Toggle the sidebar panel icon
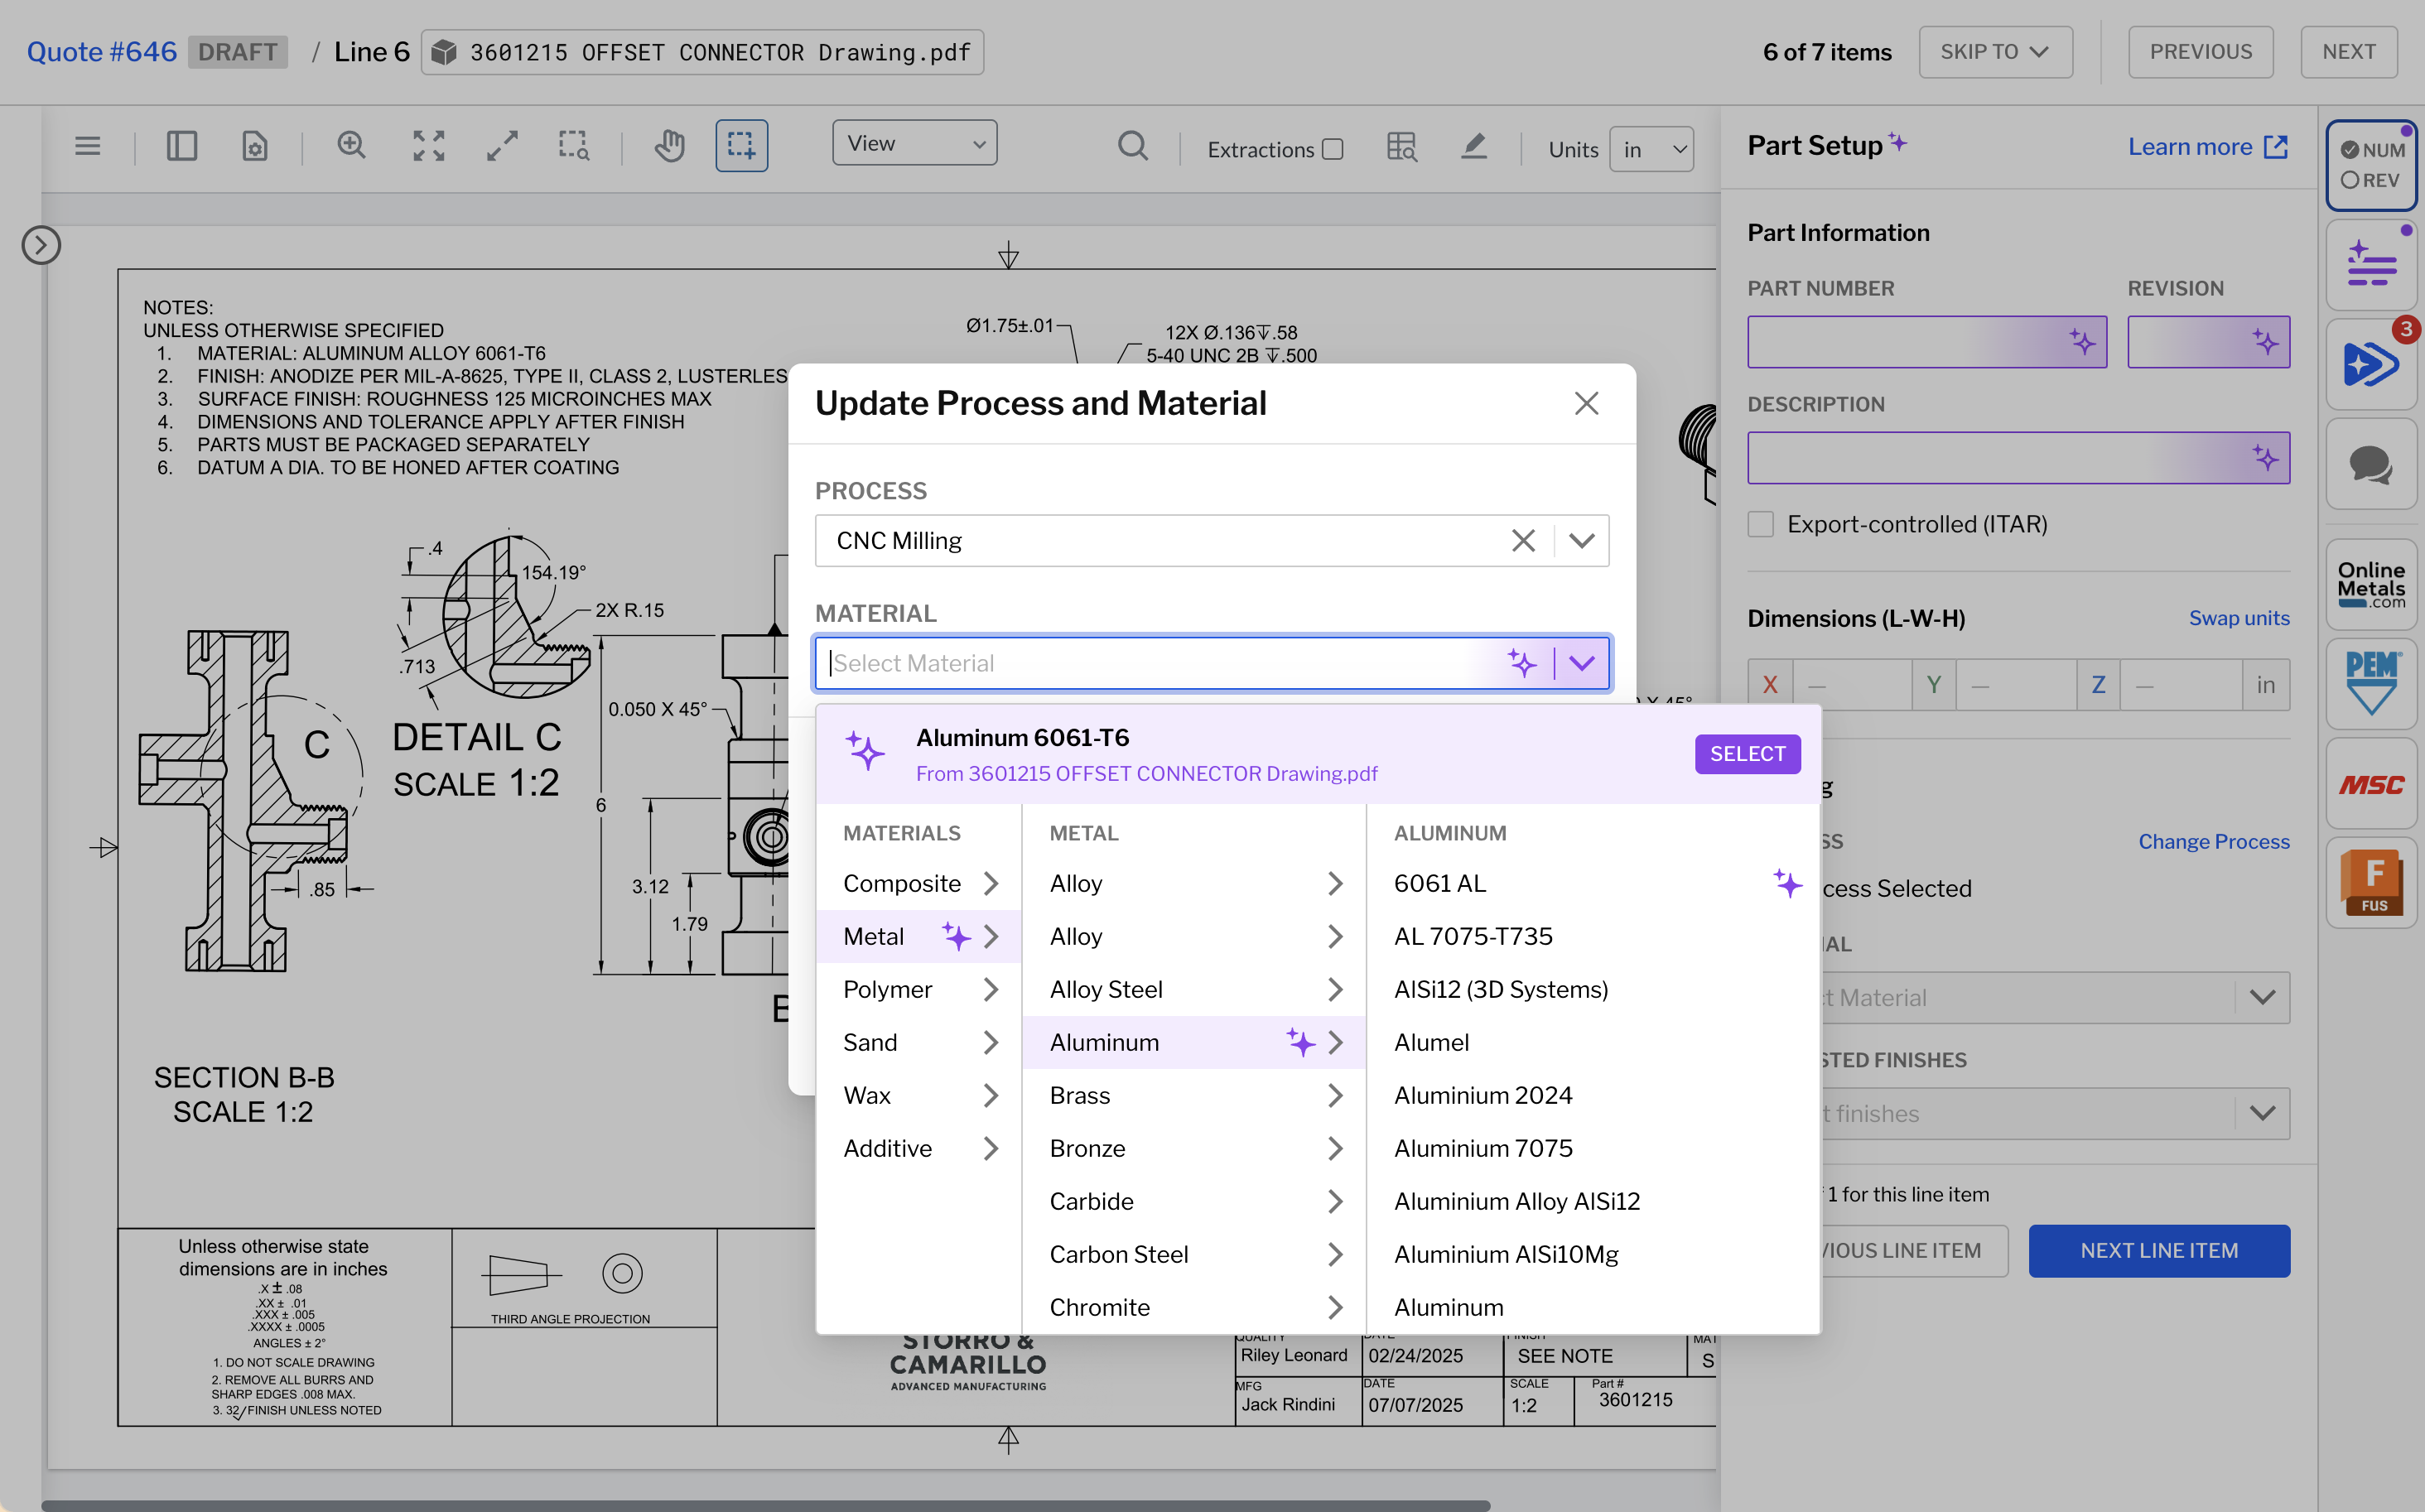This screenshot has width=2425, height=1512. [x=182, y=147]
